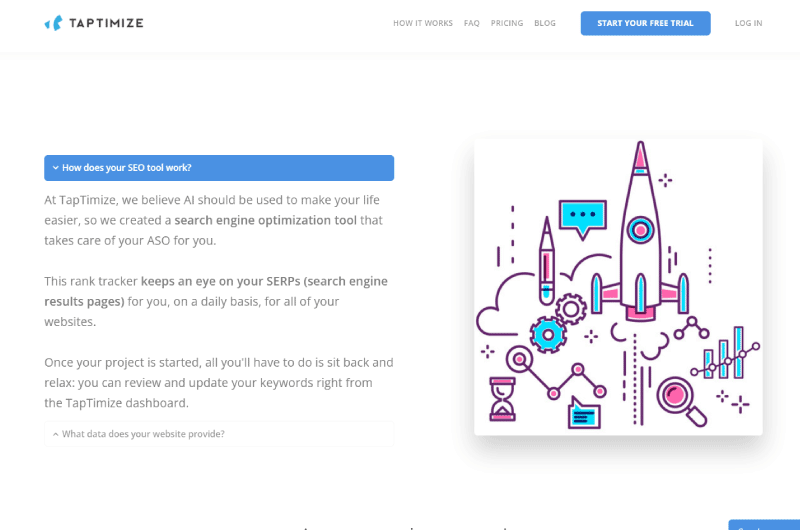This screenshot has width=800, height=530.
Task: Click the 'the TapTimize dashboard.' text
Action: pos(116,403)
